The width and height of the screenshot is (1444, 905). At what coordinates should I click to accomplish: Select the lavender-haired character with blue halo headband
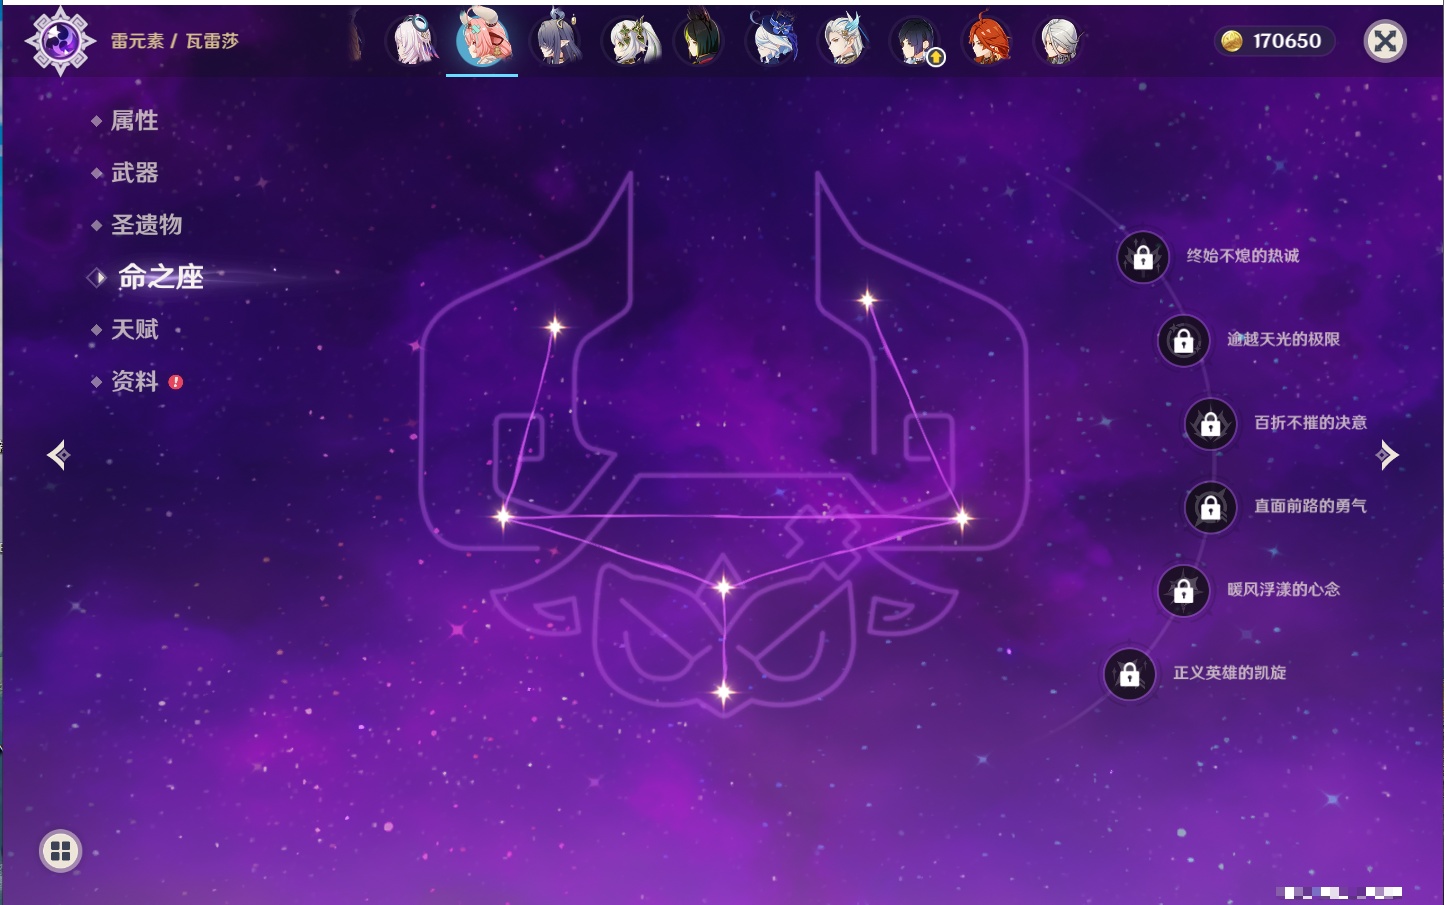pos(415,41)
